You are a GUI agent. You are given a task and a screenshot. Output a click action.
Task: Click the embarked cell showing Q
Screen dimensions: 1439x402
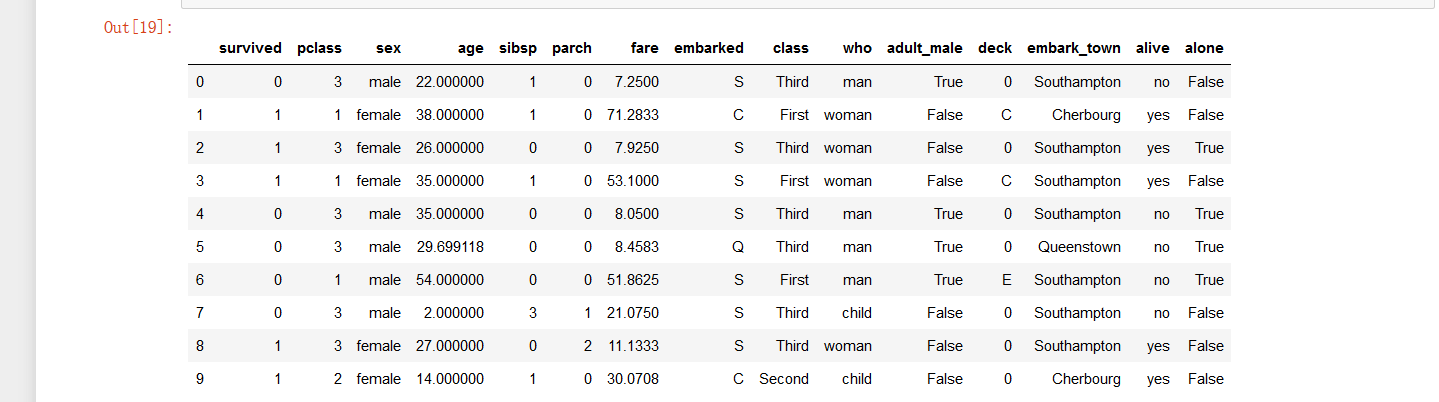[x=738, y=247]
